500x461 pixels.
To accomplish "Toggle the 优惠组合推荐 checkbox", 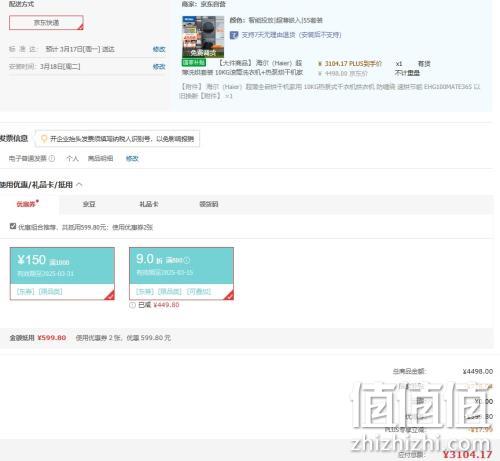I will tap(13, 226).
